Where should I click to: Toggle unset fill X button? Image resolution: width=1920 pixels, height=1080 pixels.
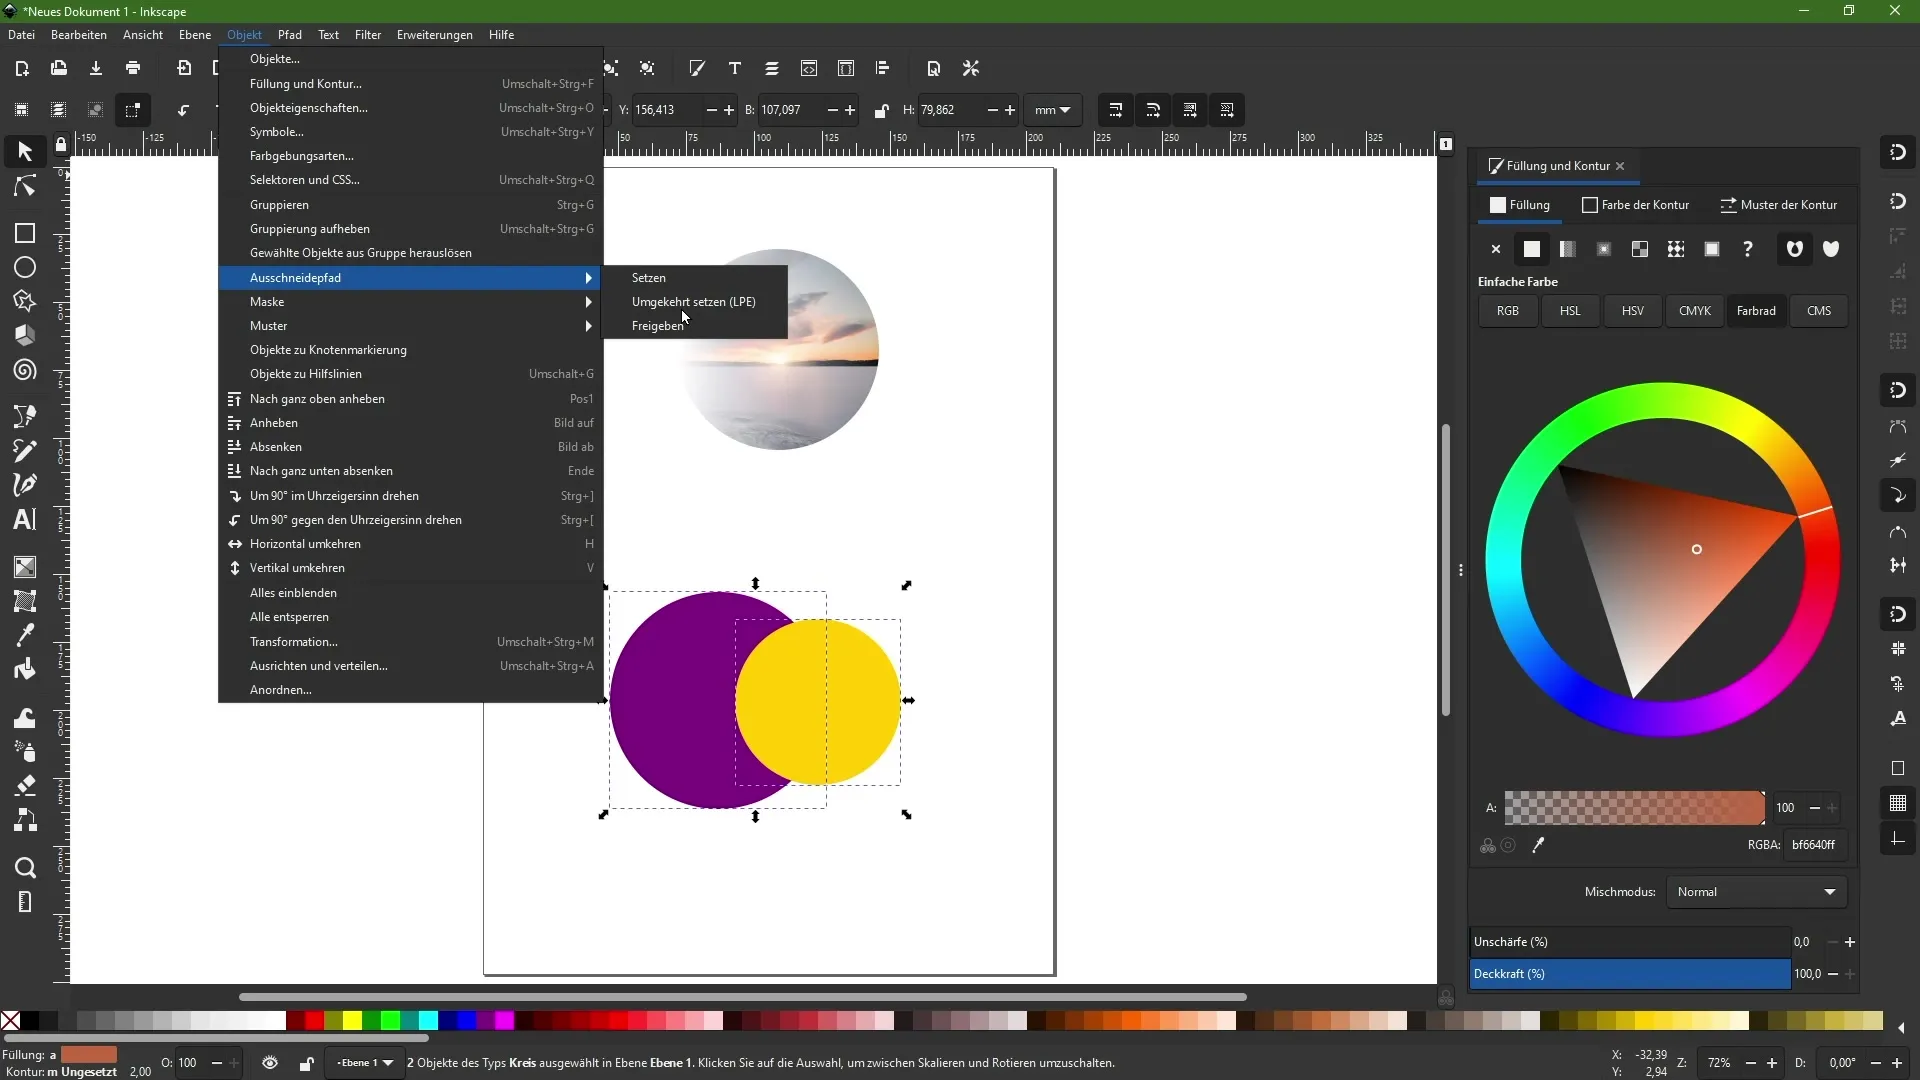pyautogui.click(x=1495, y=248)
